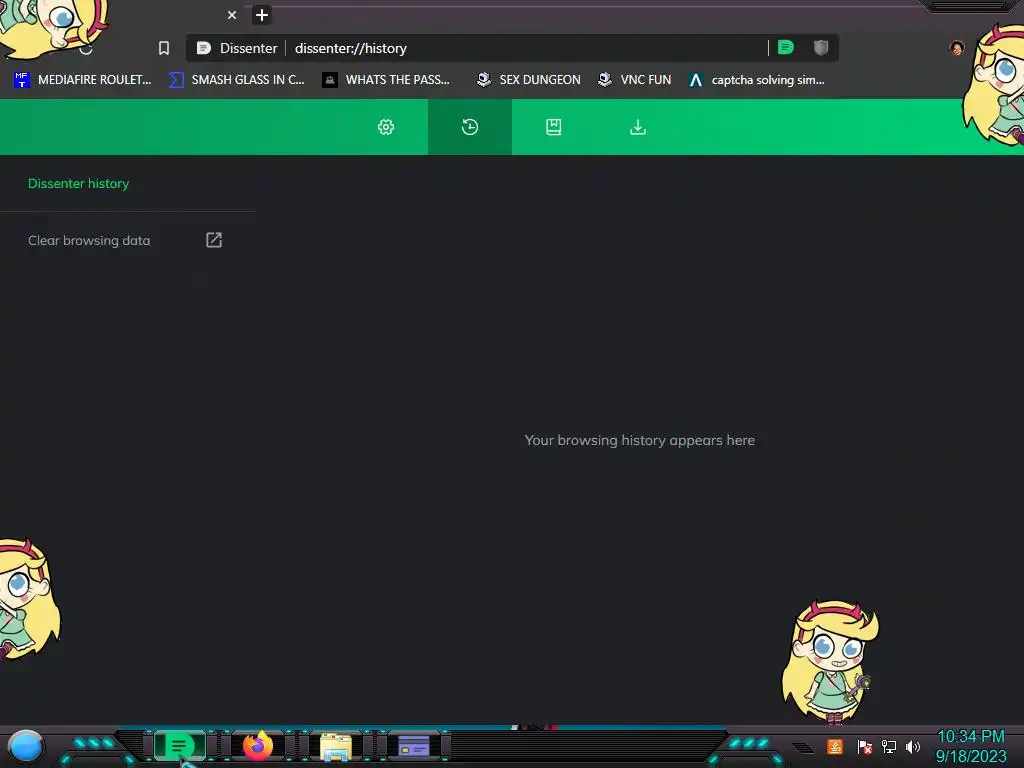Image resolution: width=1024 pixels, height=768 pixels.
Task: Click the Dissenter history sidebar item
Action: point(78,184)
